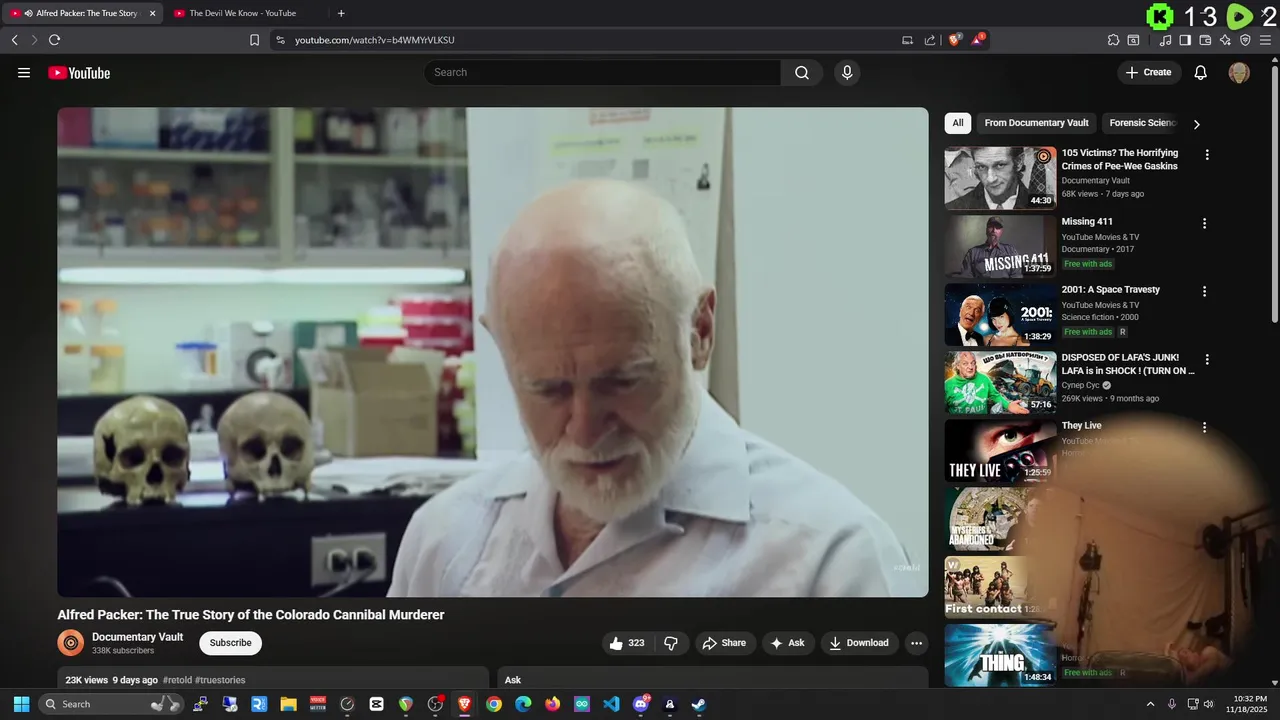This screenshot has height=720, width=1280.
Task: Open Brave Rewards triangle icon
Action: [x=979, y=40]
